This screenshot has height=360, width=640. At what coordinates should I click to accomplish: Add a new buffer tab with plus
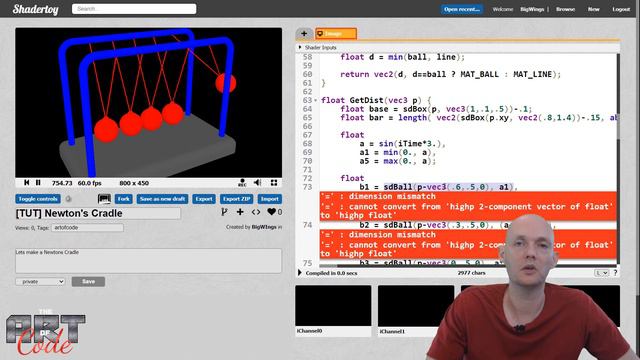(304, 33)
